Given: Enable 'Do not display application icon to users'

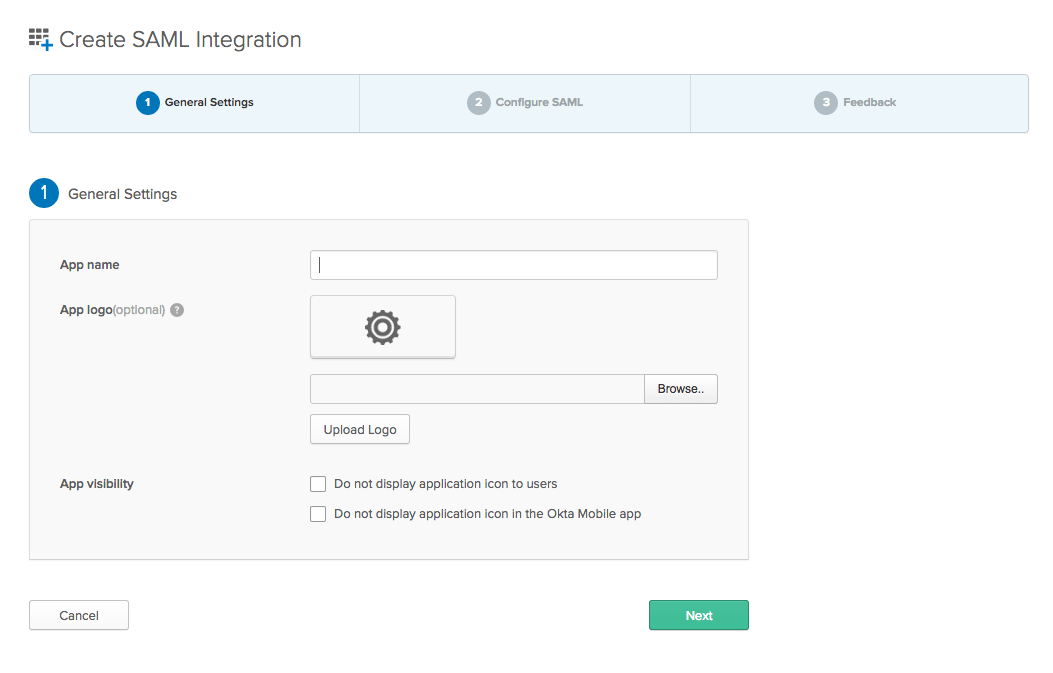Looking at the screenshot, I should 318,484.
